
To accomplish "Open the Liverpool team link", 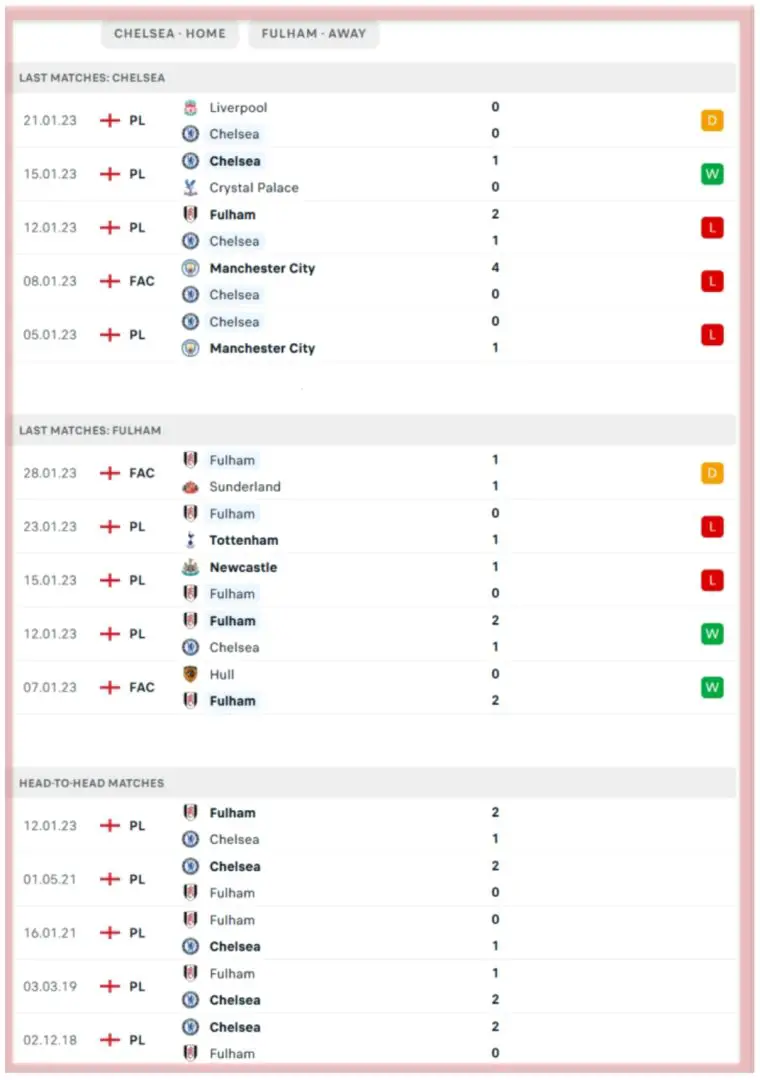I will pos(238,107).
